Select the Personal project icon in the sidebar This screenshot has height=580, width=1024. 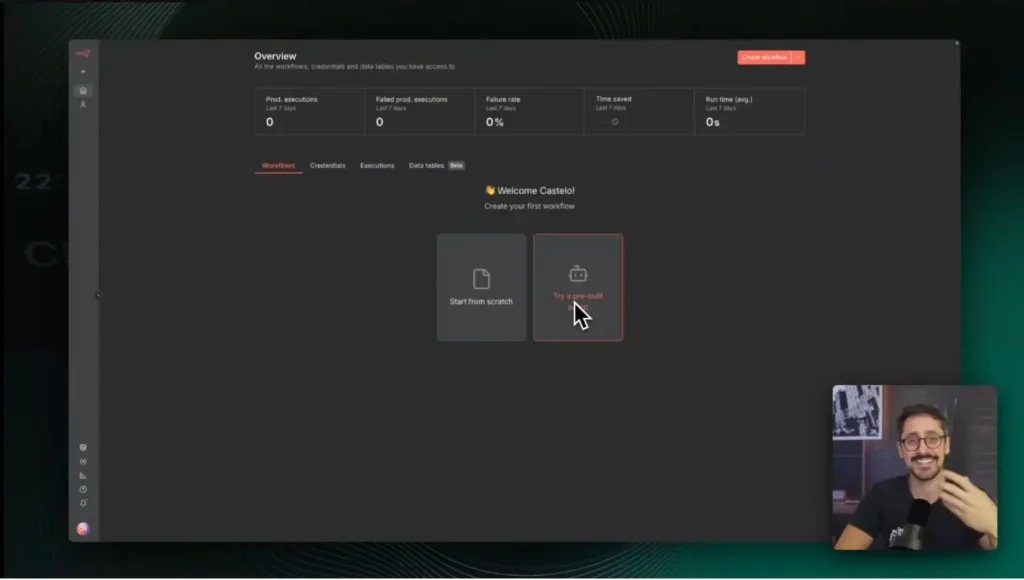coord(84,103)
